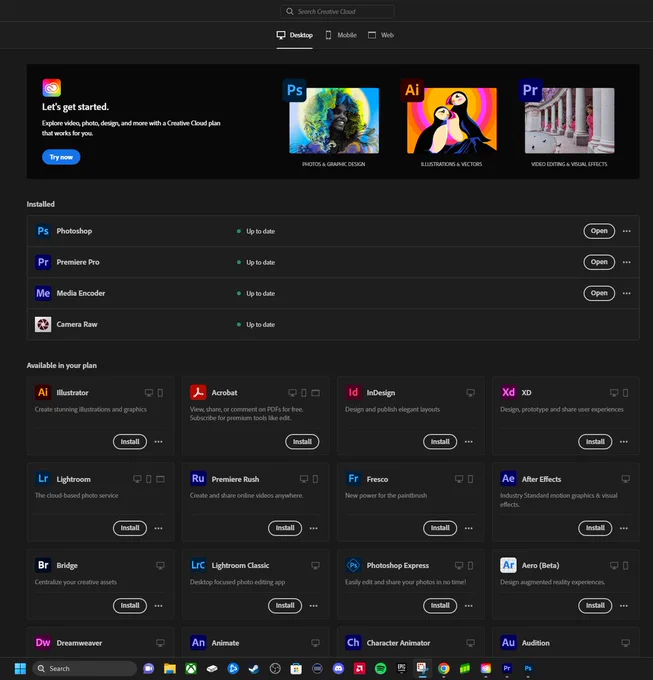Viewport: 653px width, 680px height.
Task: Click the Photoshop icon in Installed list
Action: click(43, 231)
